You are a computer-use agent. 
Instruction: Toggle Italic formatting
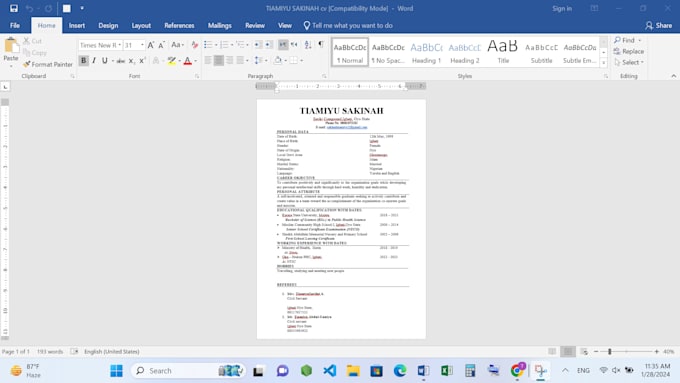94,61
